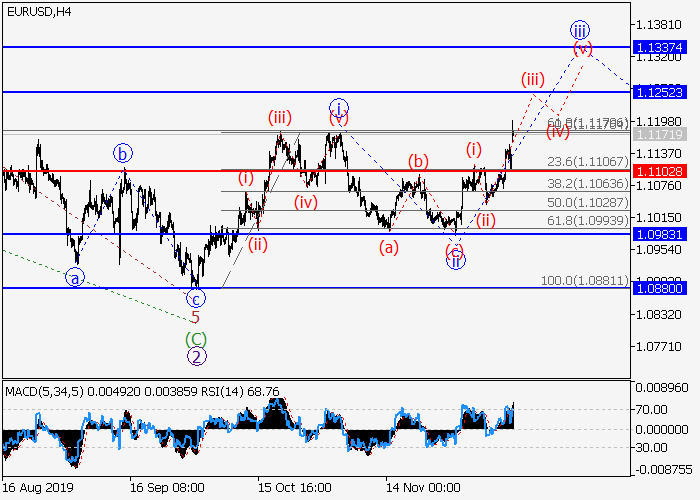Click the blue circled ii wave label

[x=455, y=262]
